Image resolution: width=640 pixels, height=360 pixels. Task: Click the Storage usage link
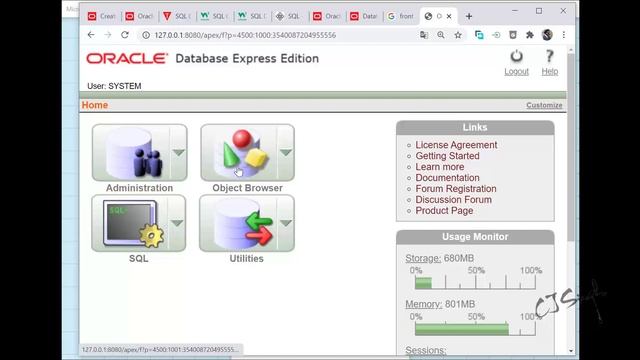click(x=423, y=258)
